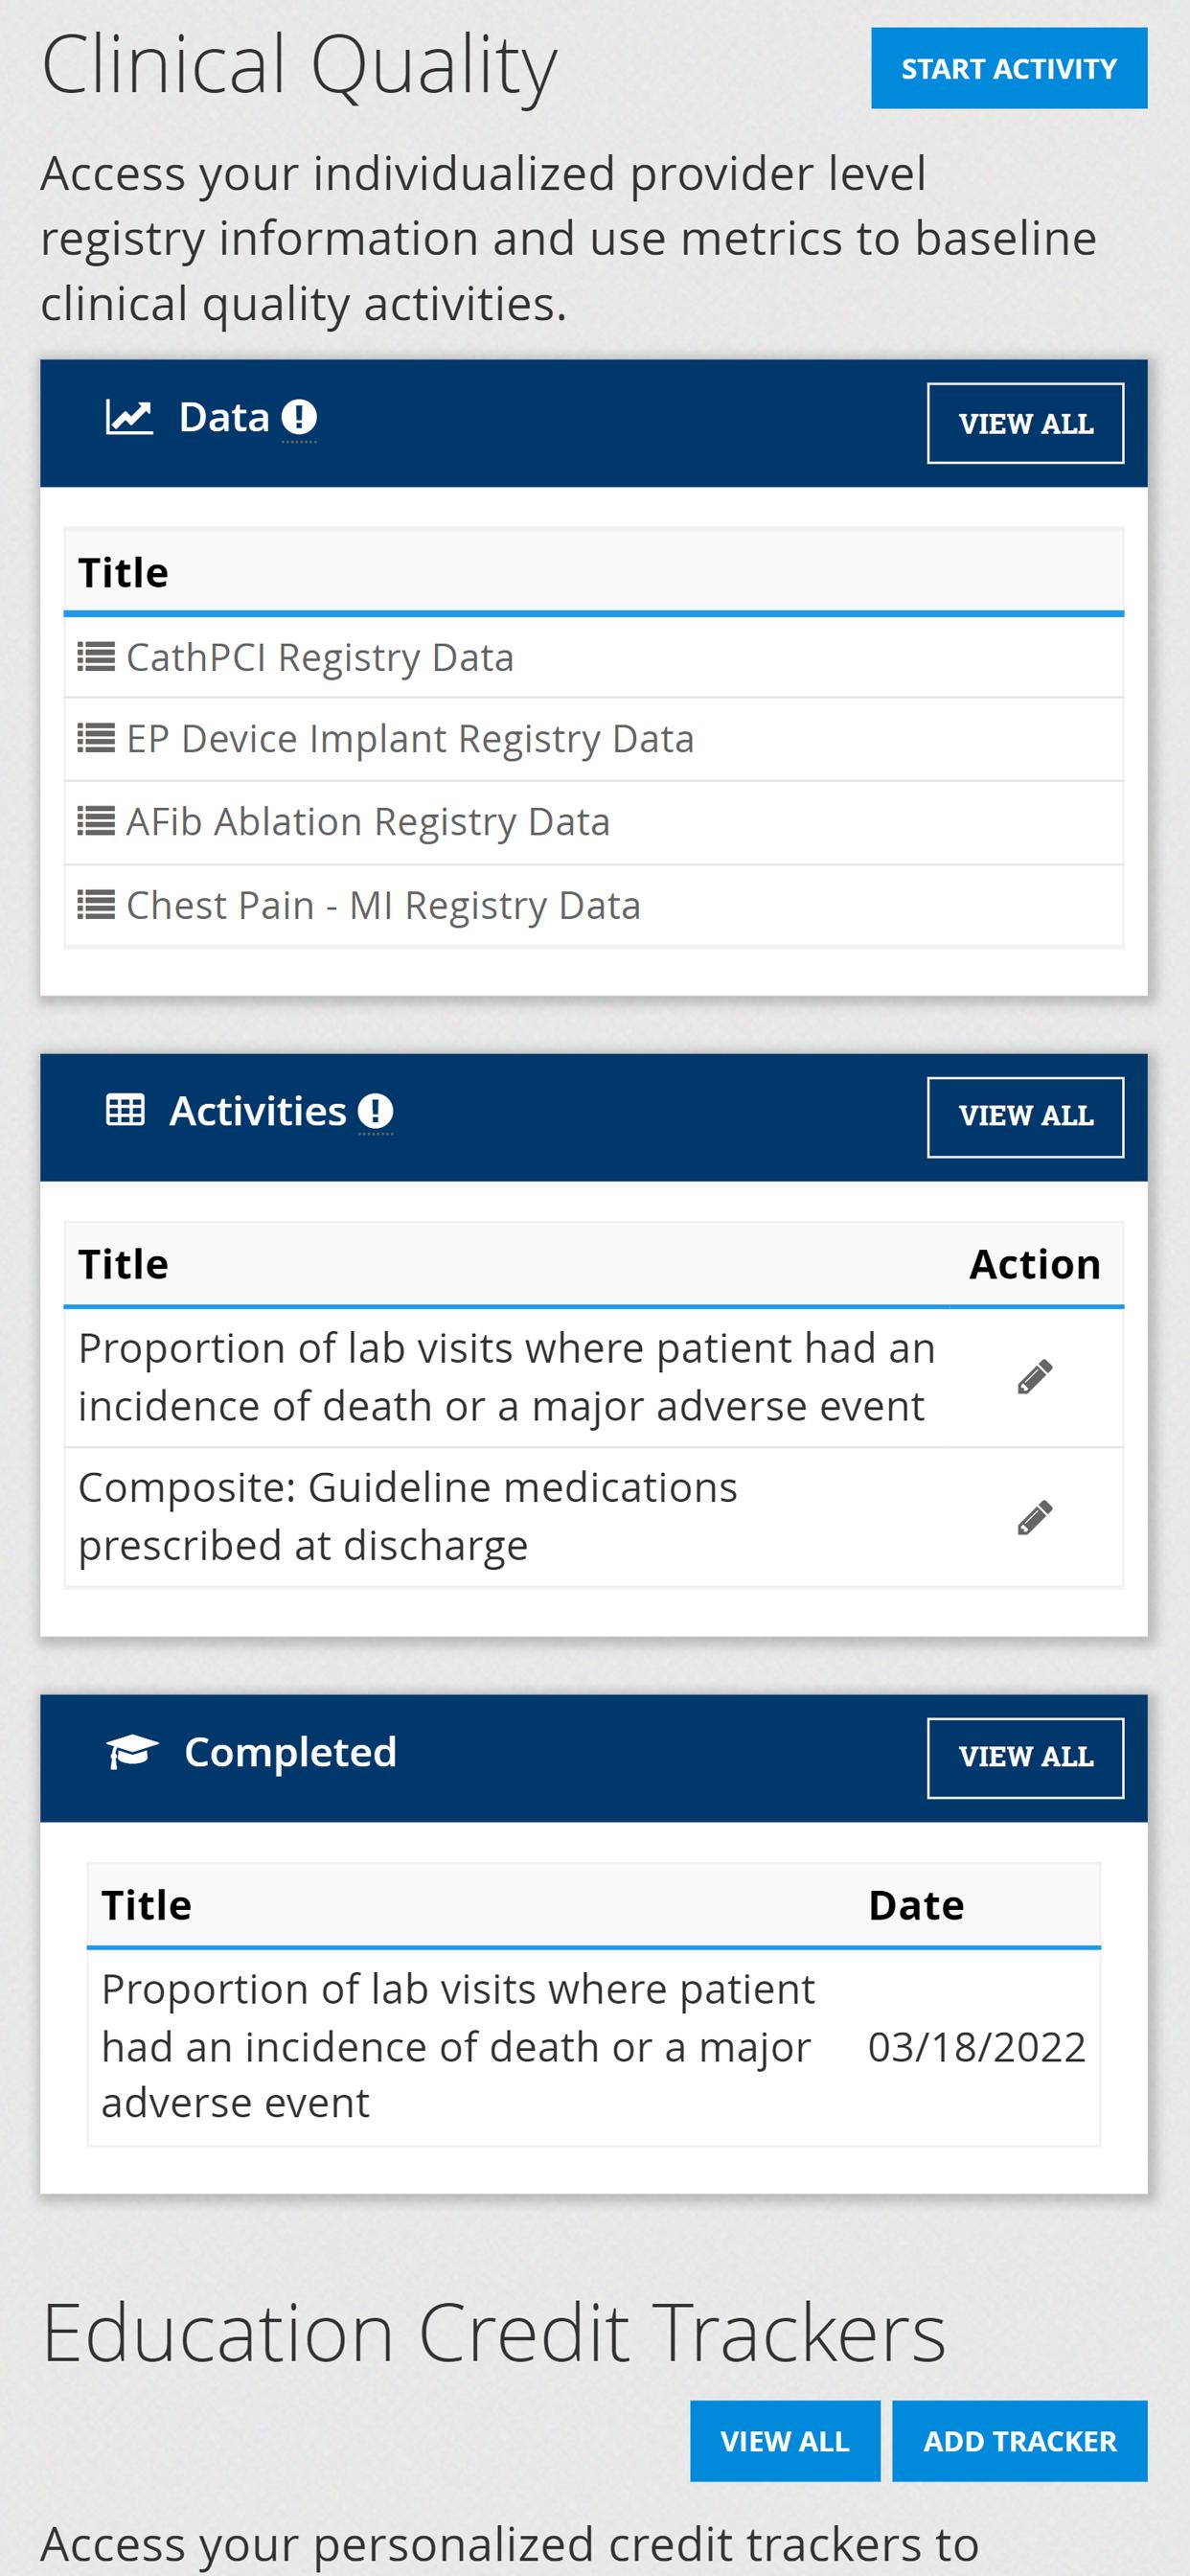
Task: Click the Activities info exclamation icon
Action: (375, 1110)
